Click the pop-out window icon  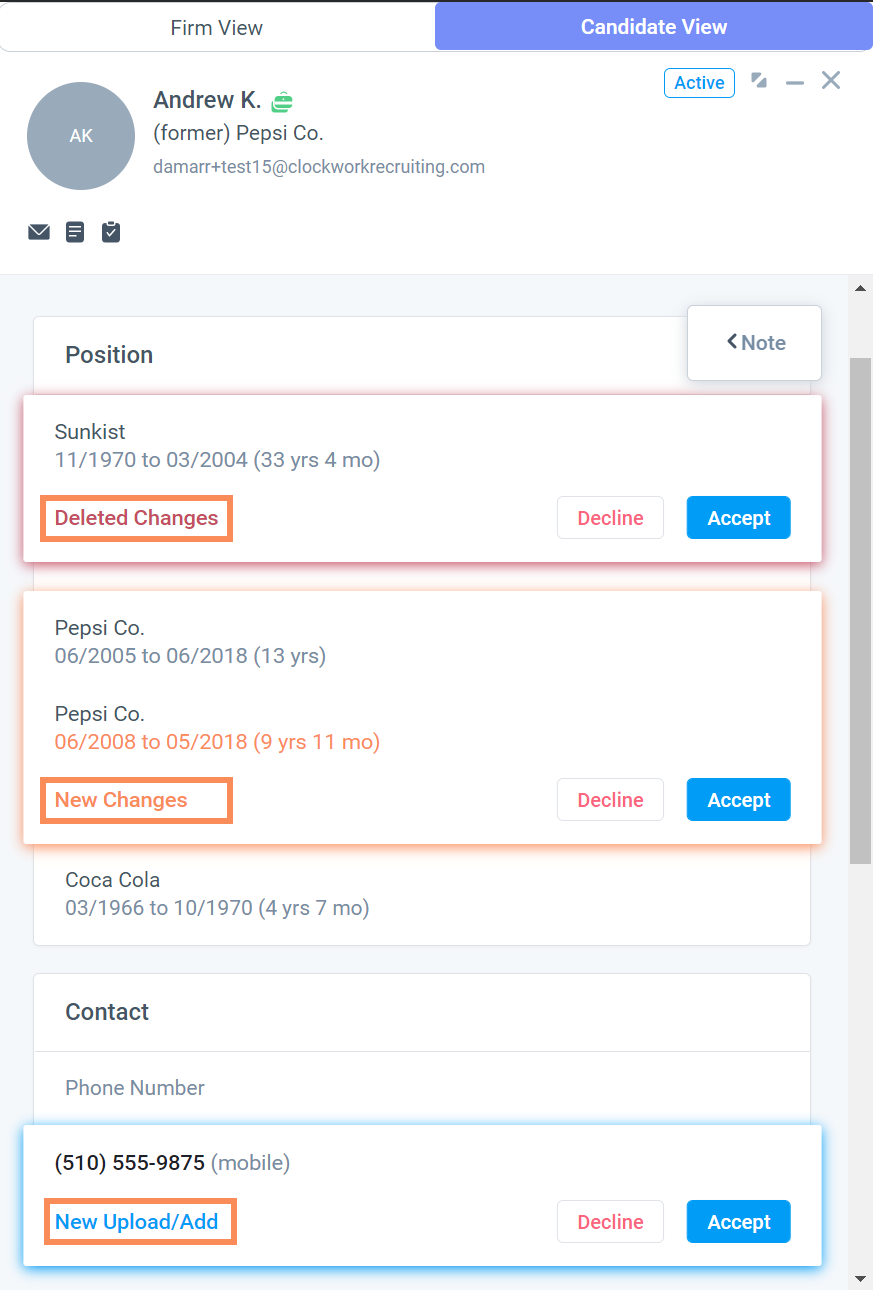(x=760, y=81)
